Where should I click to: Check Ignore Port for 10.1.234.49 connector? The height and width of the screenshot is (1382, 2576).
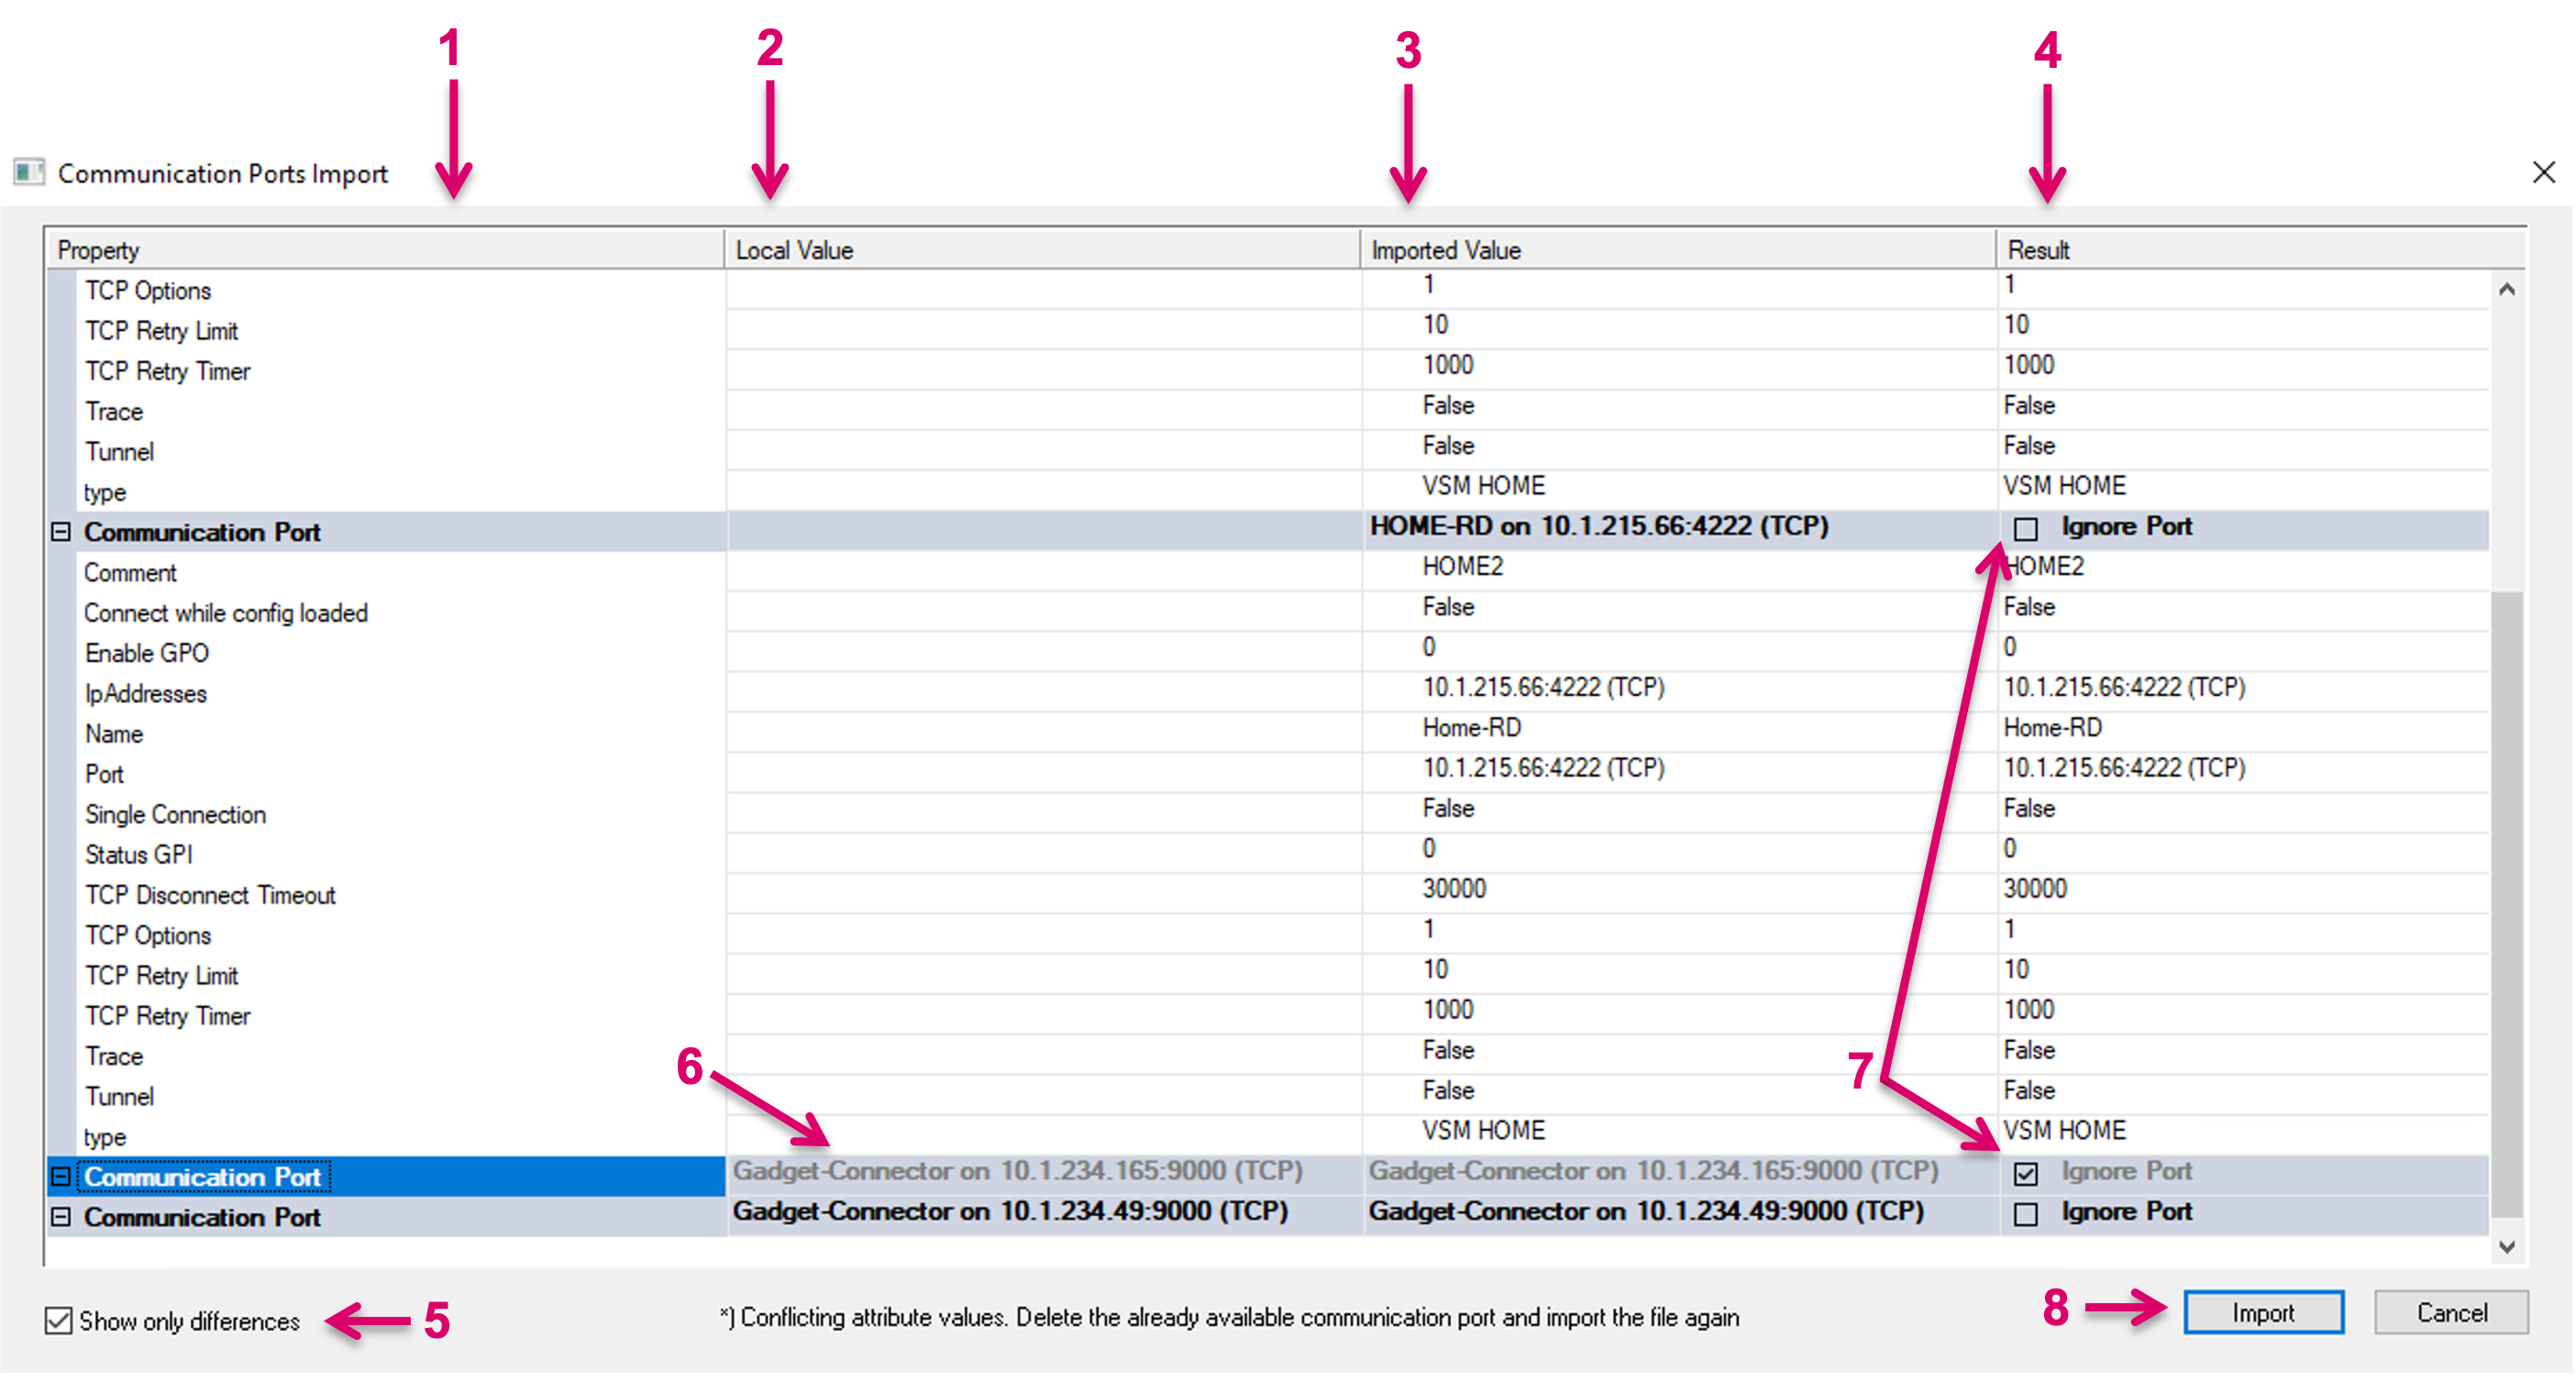coord(2025,1214)
